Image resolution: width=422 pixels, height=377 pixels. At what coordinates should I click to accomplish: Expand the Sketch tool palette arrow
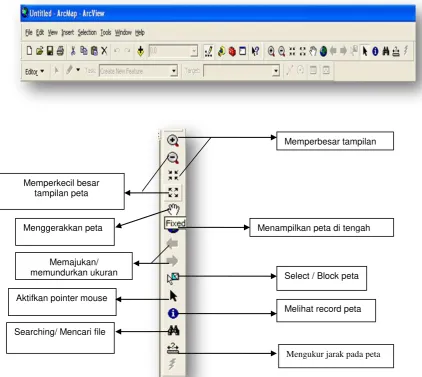[78, 70]
